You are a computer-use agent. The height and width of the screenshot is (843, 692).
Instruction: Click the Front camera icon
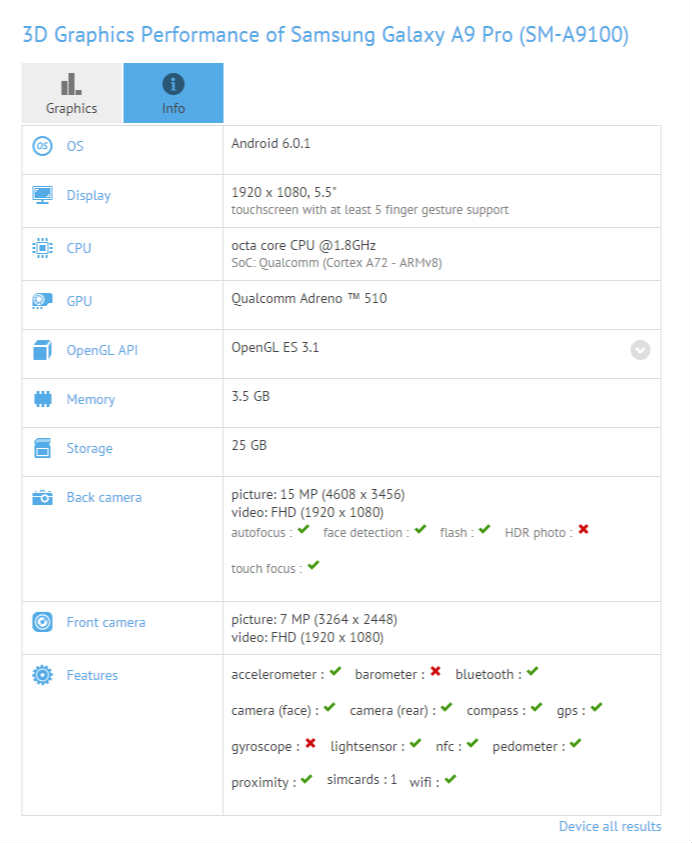click(42, 622)
